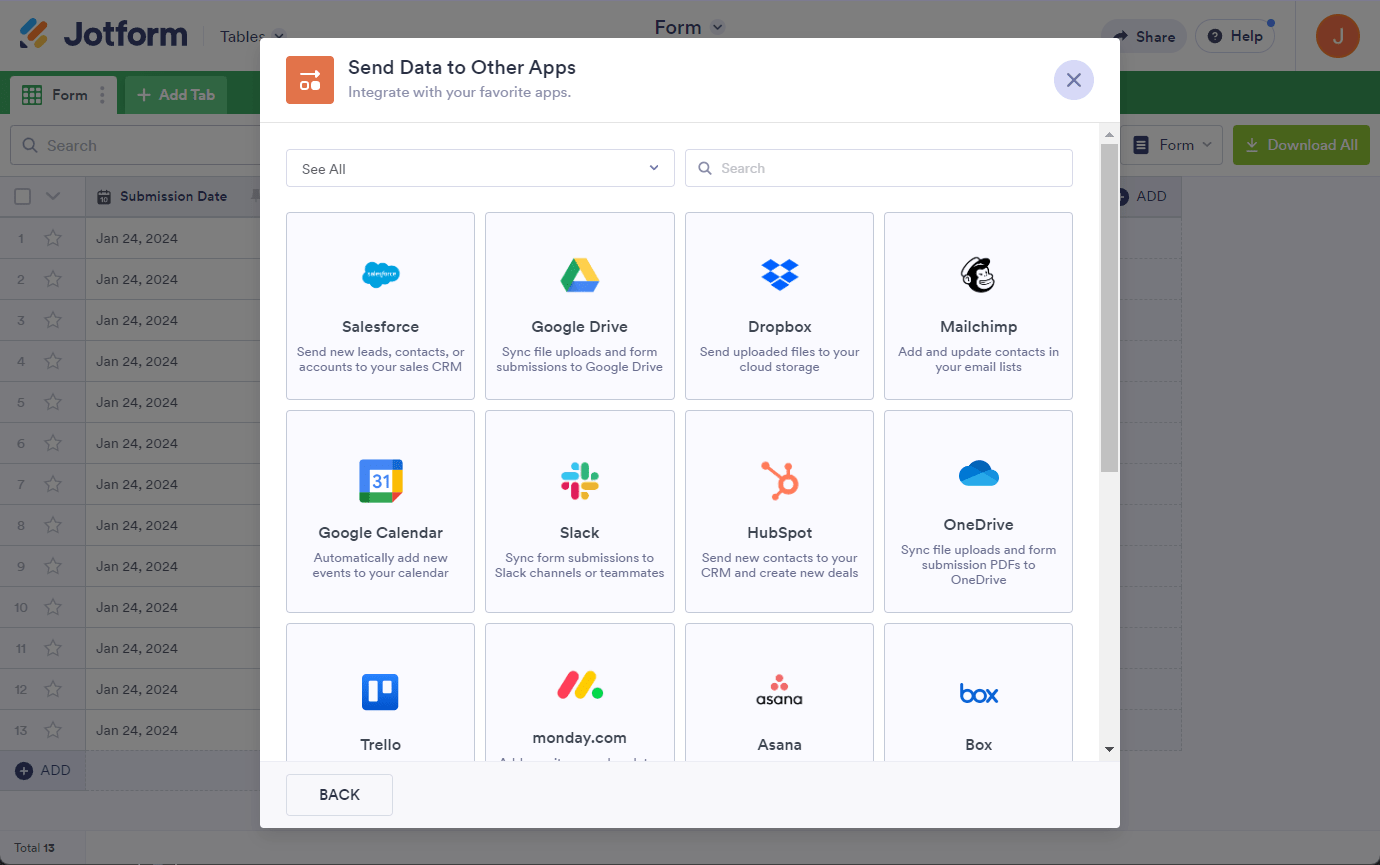Click the Submission Date column header
Viewport: 1380px width, 865px height.
(173, 196)
